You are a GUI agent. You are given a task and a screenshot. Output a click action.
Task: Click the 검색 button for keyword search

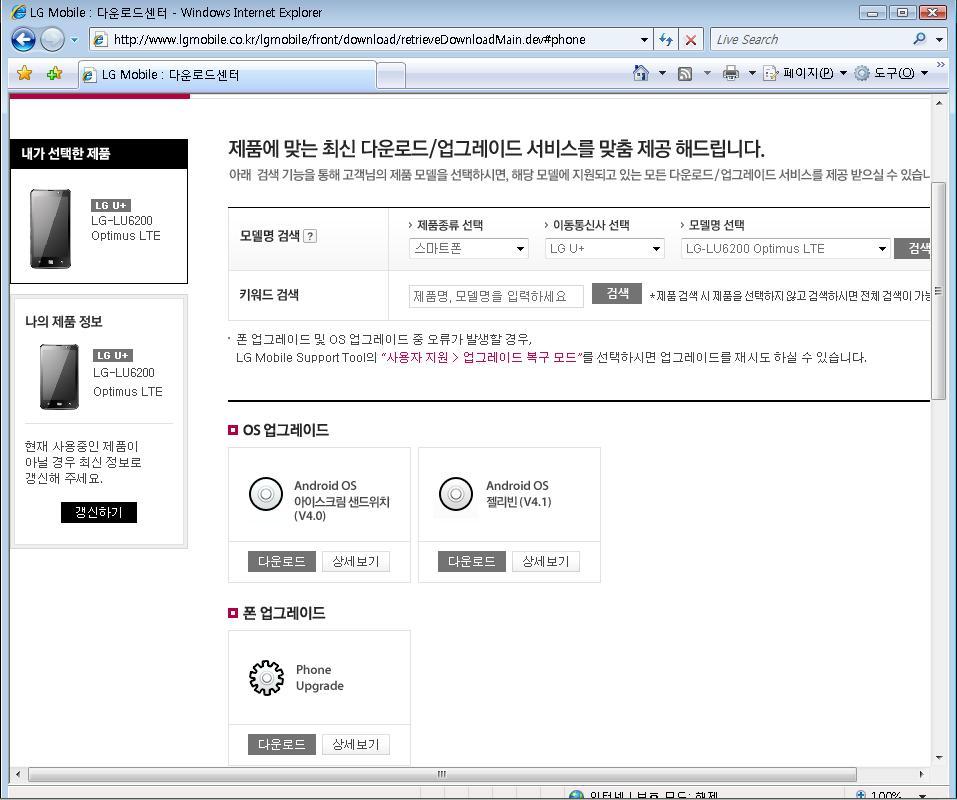pyautogui.click(x=617, y=294)
